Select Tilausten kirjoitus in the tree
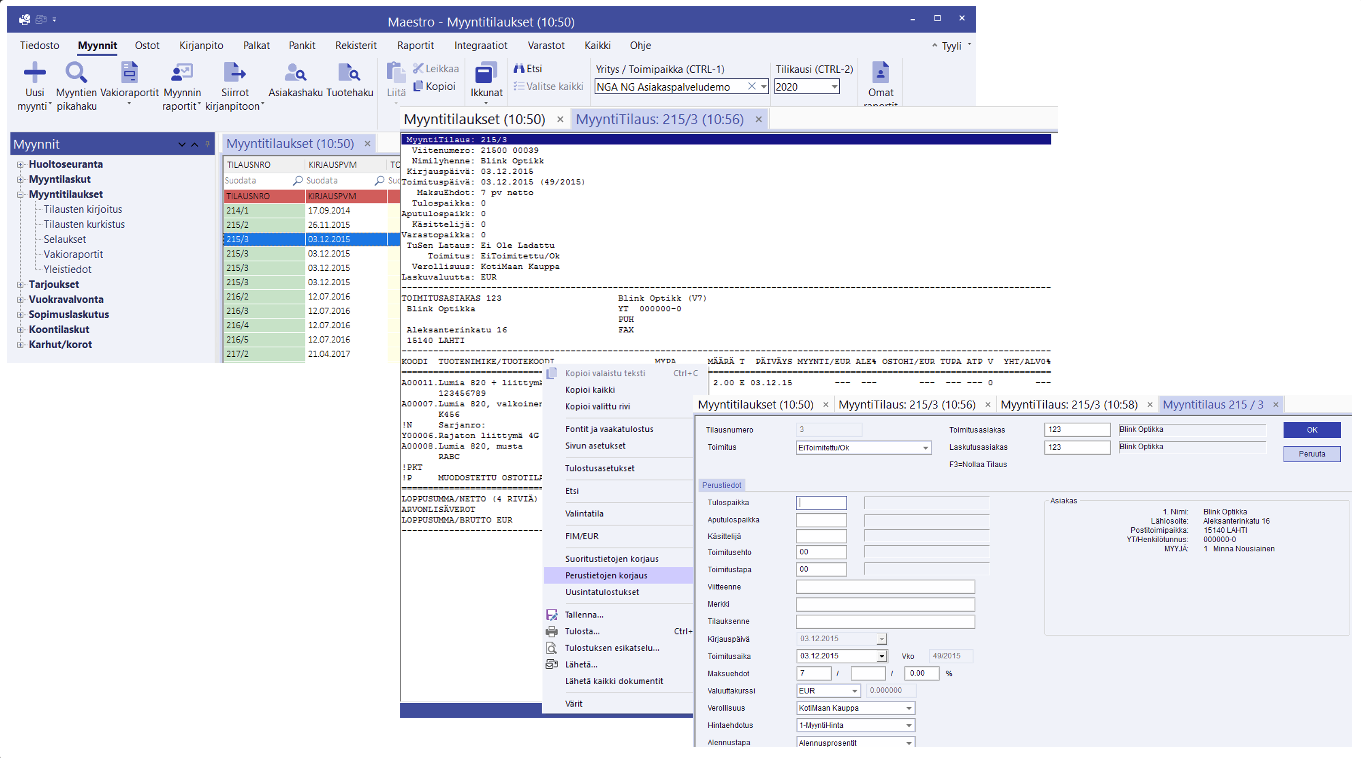The image size is (1361, 758). (83, 210)
